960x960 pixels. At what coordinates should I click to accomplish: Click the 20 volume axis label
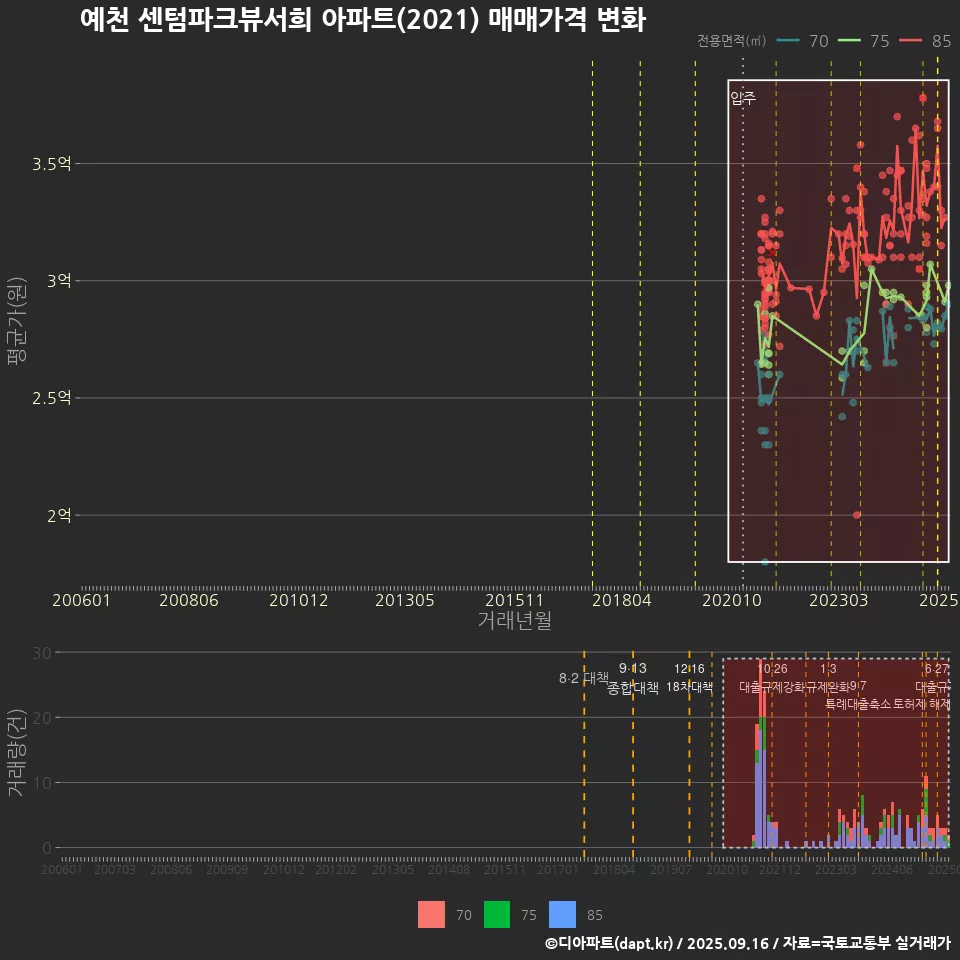tap(42, 718)
